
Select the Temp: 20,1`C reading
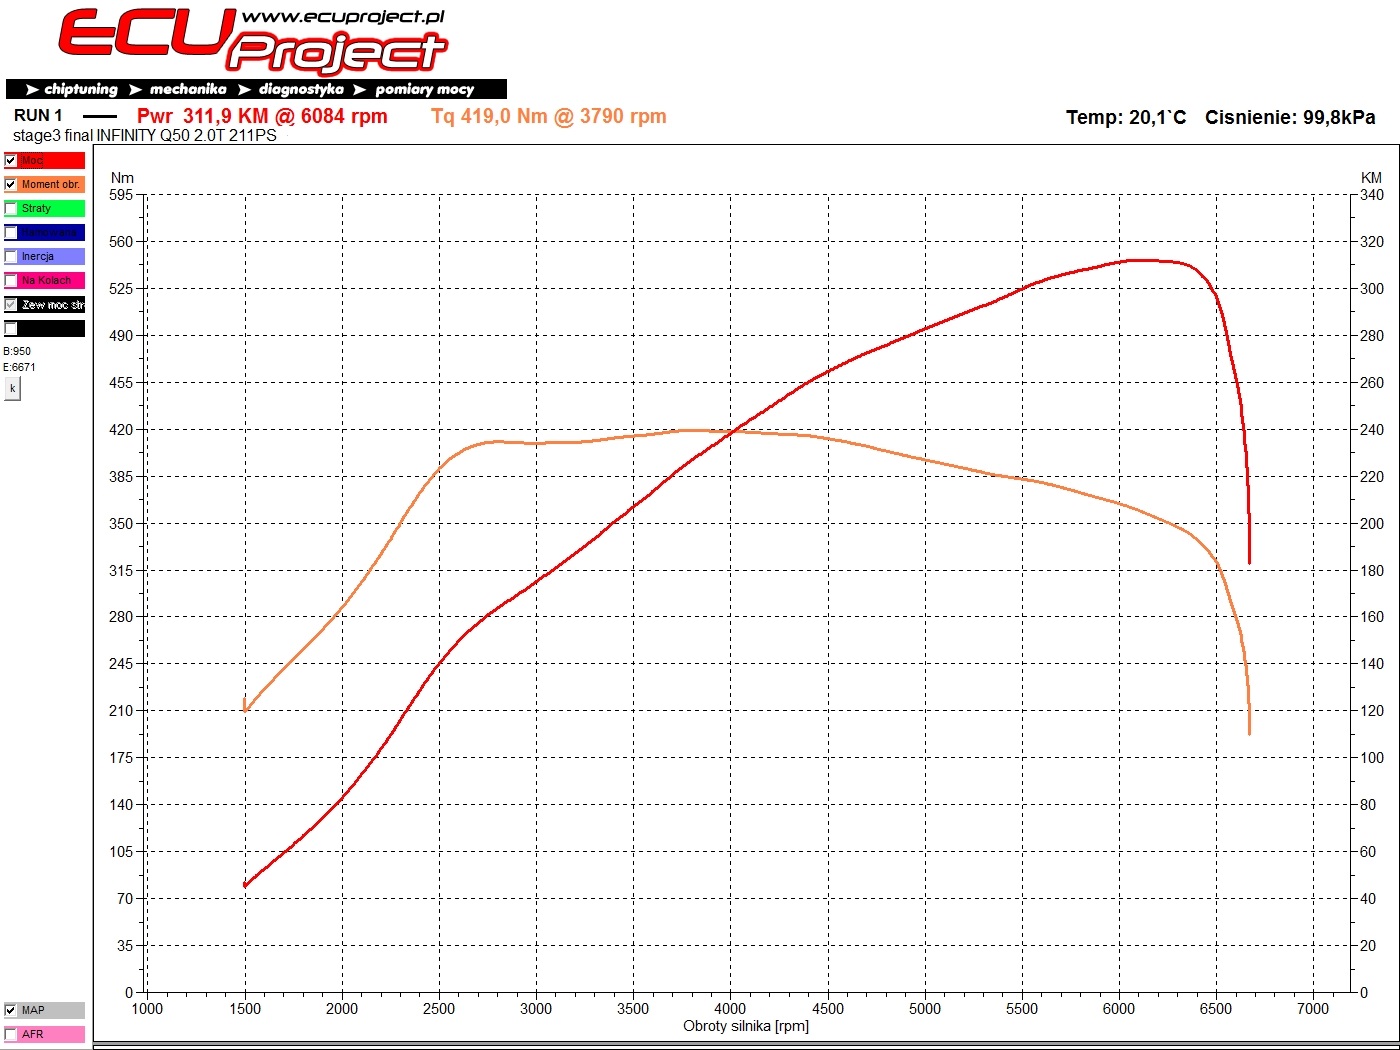[x=1126, y=117]
